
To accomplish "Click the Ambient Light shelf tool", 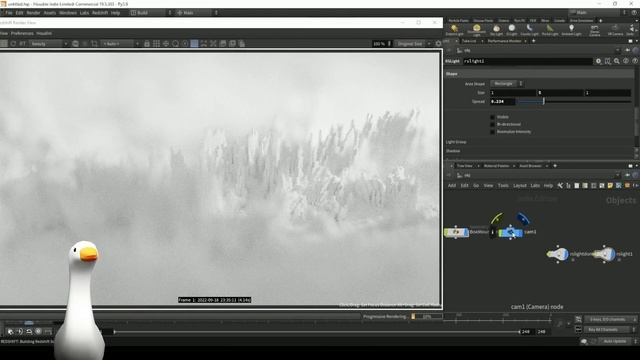I will coord(571,30).
